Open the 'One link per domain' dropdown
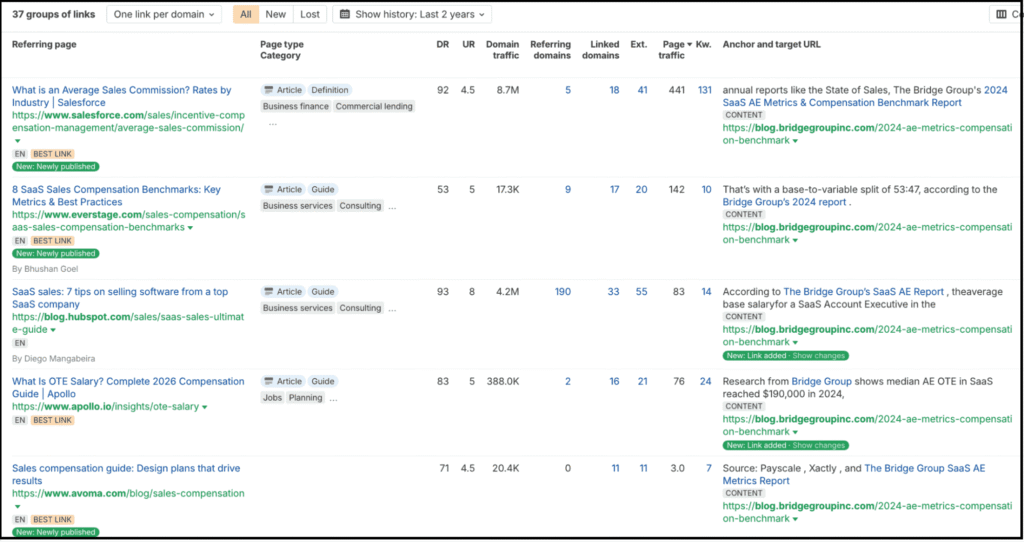Image resolution: width=1024 pixels, height=542 pixels. (163, 14)
